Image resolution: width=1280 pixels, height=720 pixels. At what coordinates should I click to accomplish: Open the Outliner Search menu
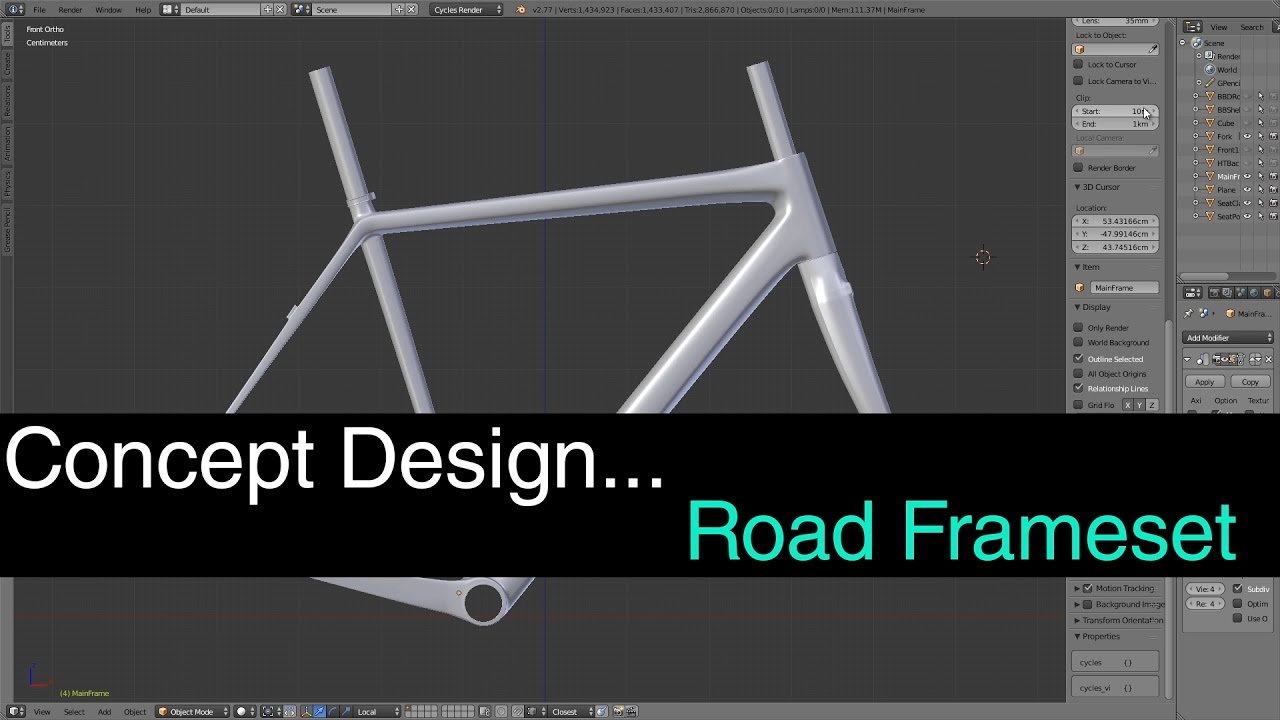coord(1252,27)
